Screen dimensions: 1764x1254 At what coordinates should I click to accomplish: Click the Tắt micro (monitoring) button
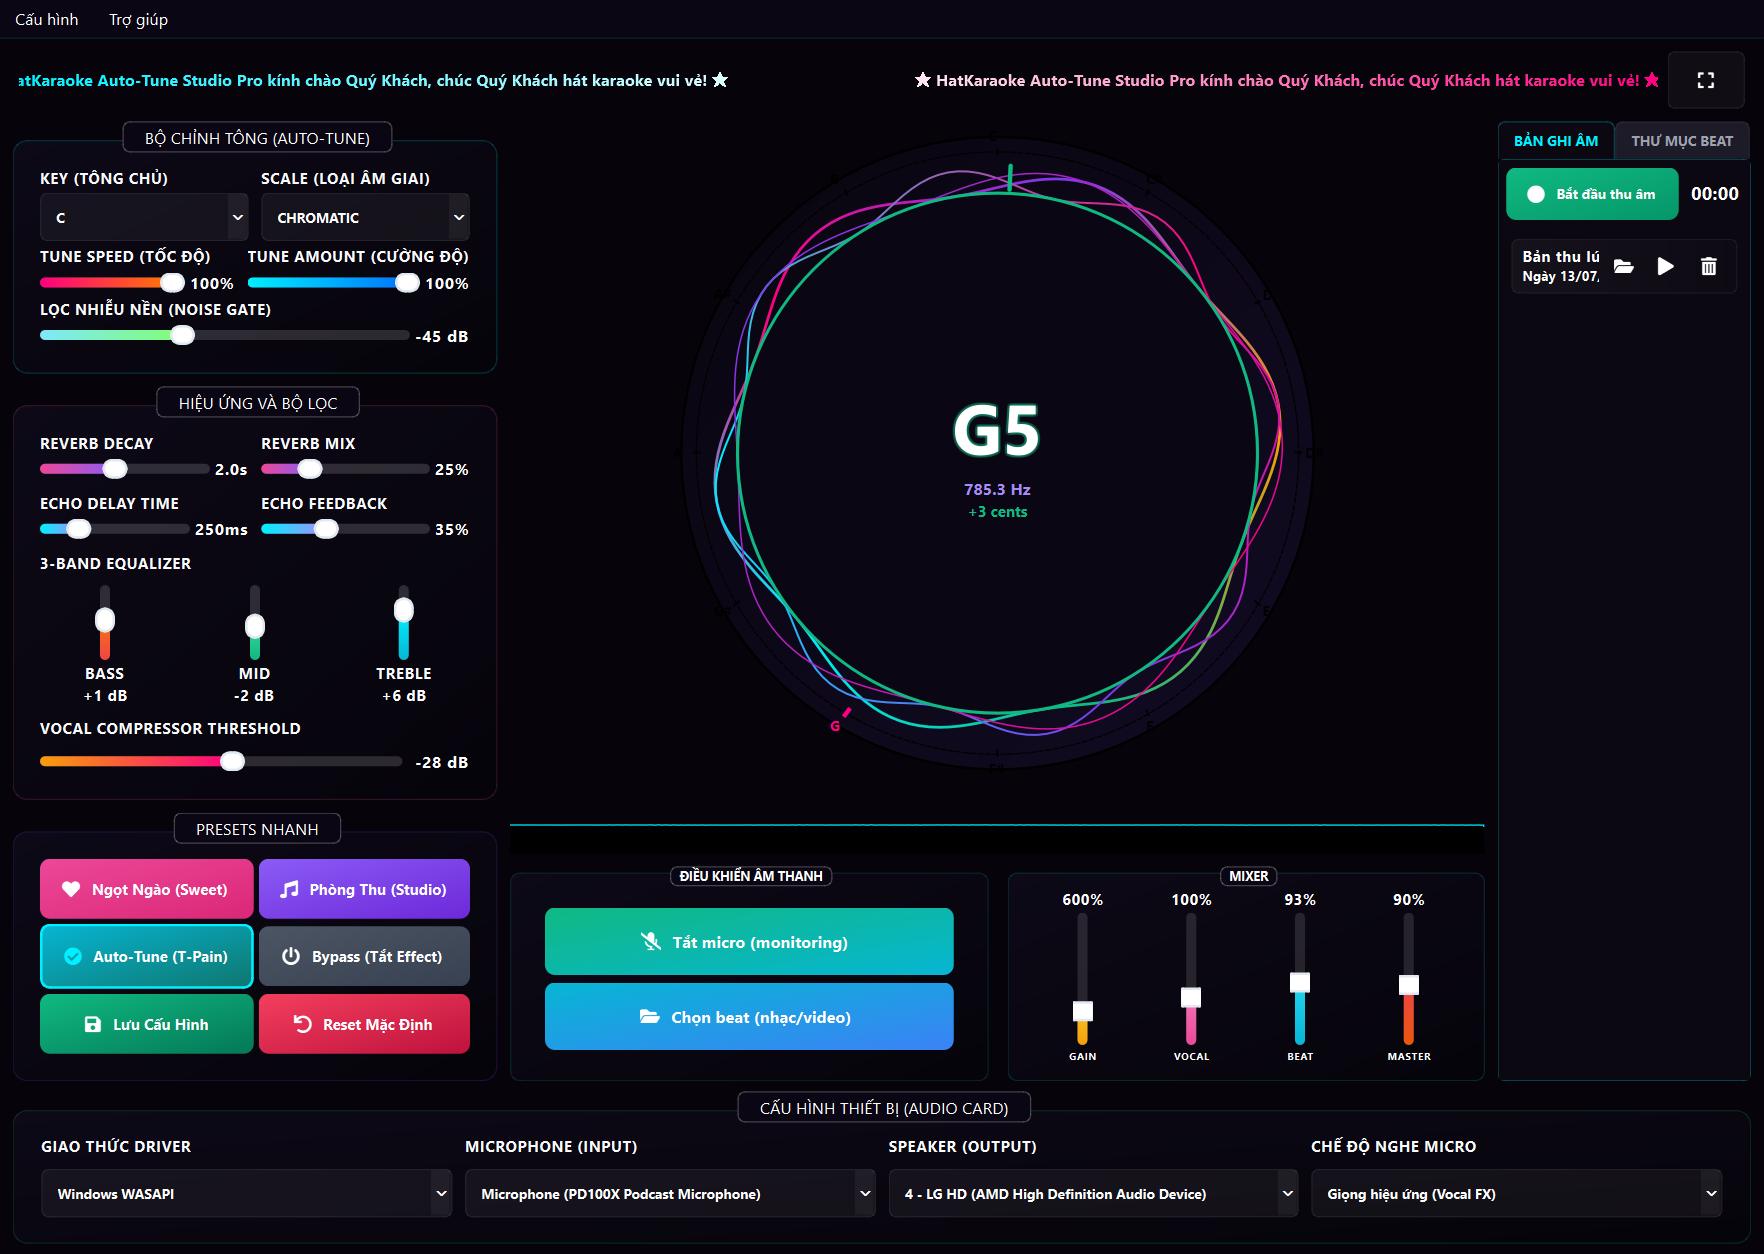click(749, 941)
